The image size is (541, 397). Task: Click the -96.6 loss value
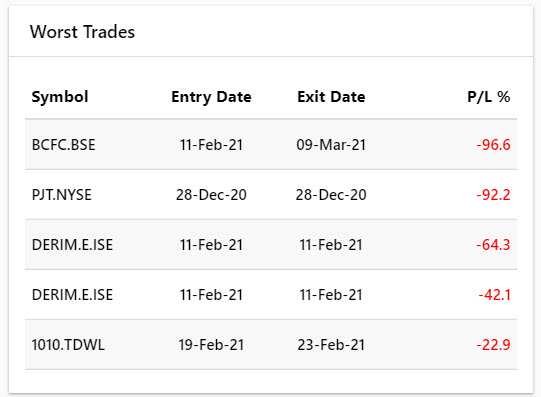[x=493, y=145]
